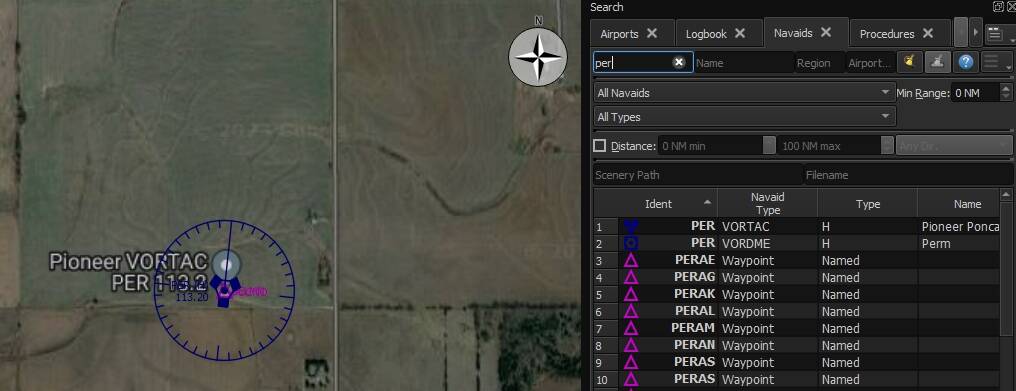Clear the ident field with the X icon
This screenshot has height=391, width=1016.
pos(678,62)
